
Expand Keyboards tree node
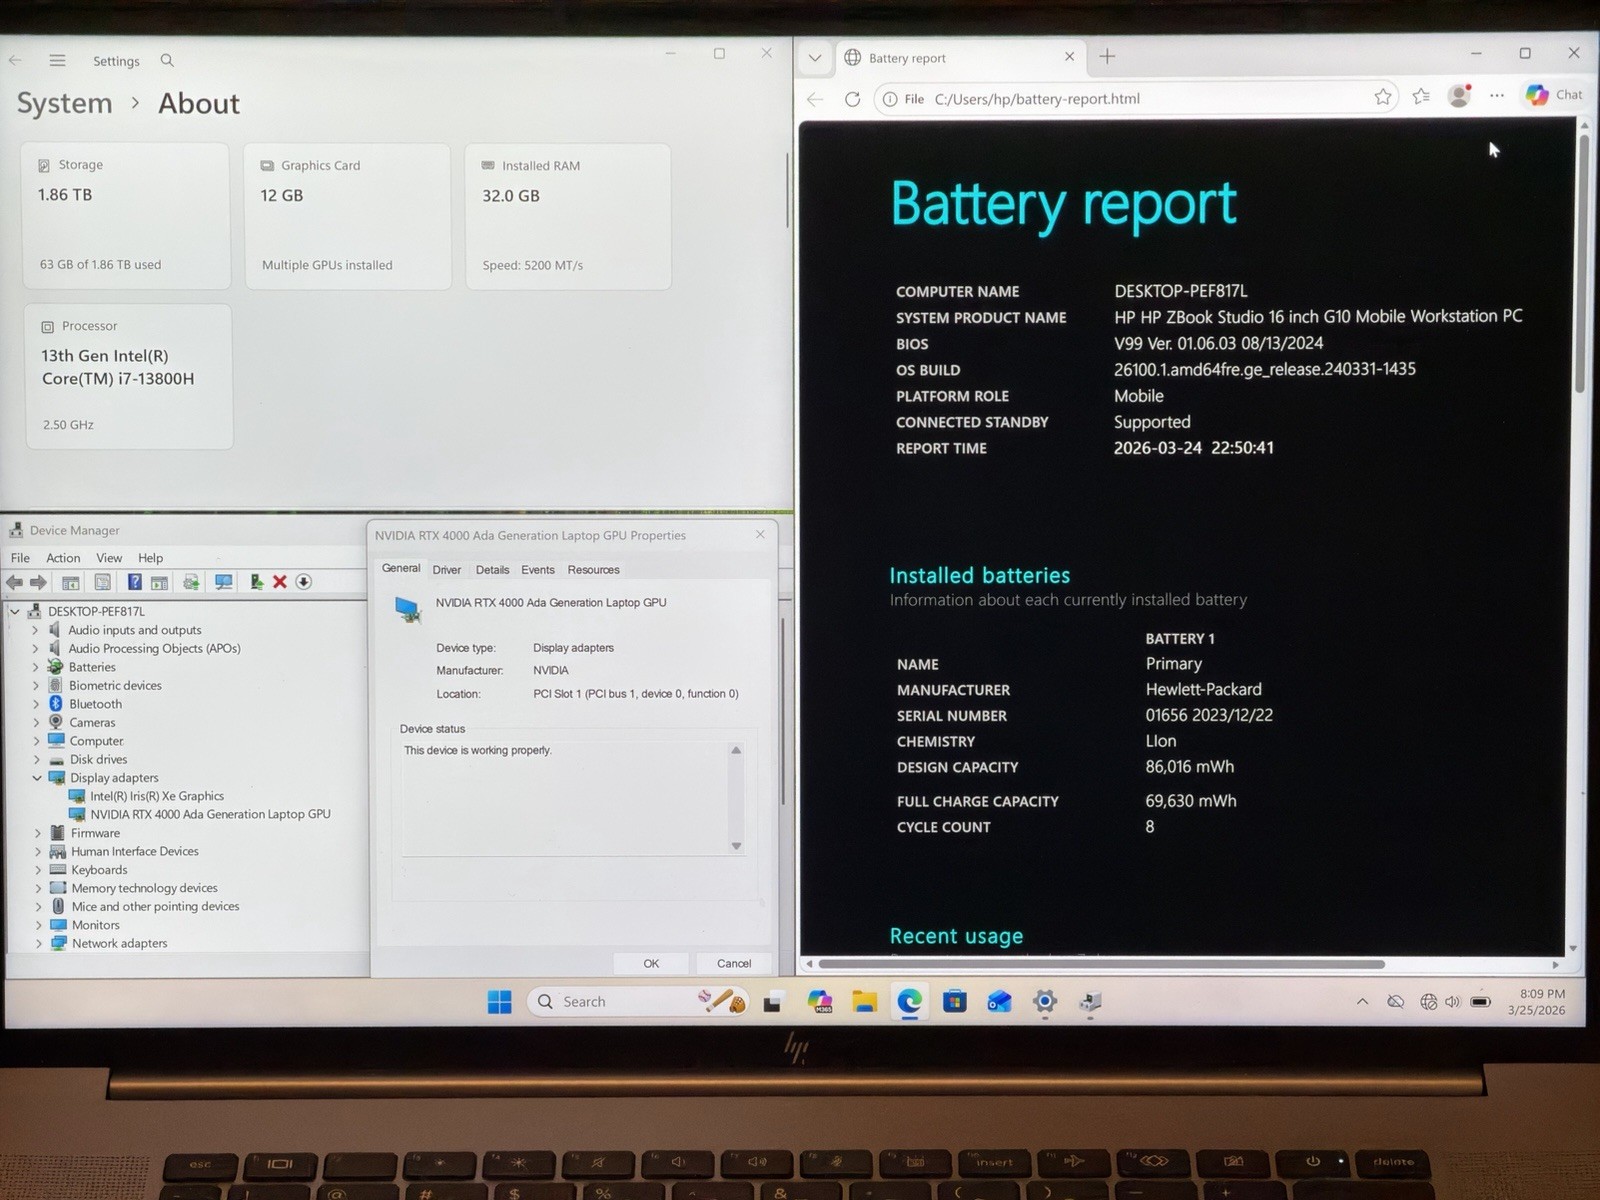(38, 870)
